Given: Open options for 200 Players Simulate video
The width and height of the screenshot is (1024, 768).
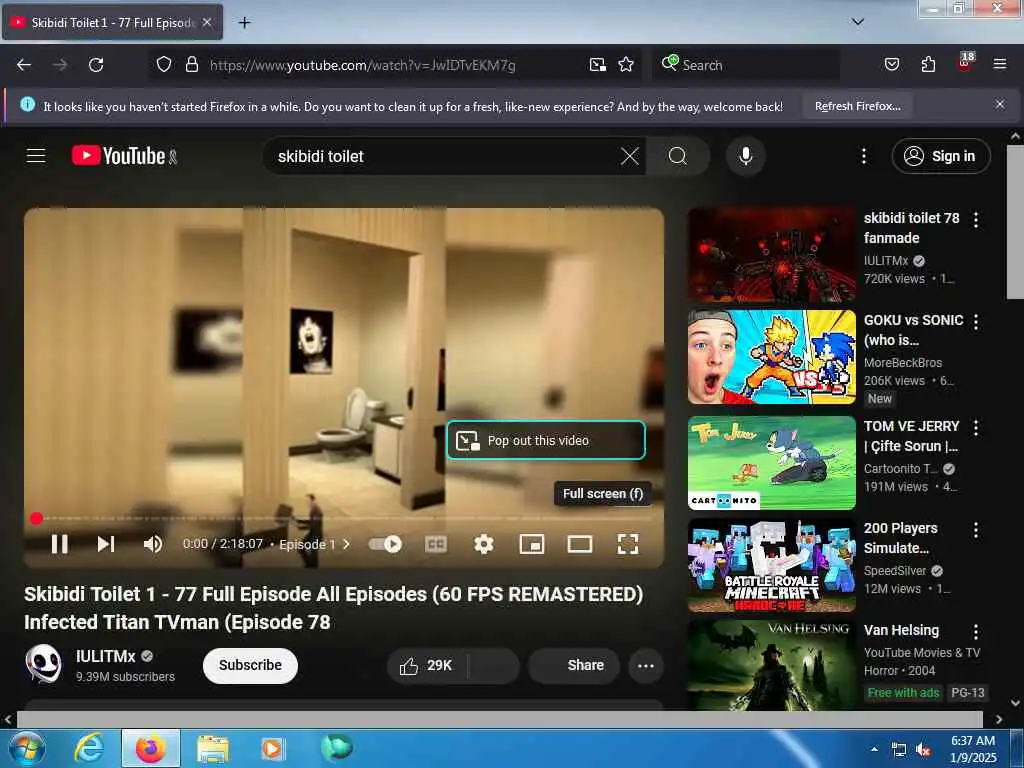Looking at the screenshot, I should [976, 530].
